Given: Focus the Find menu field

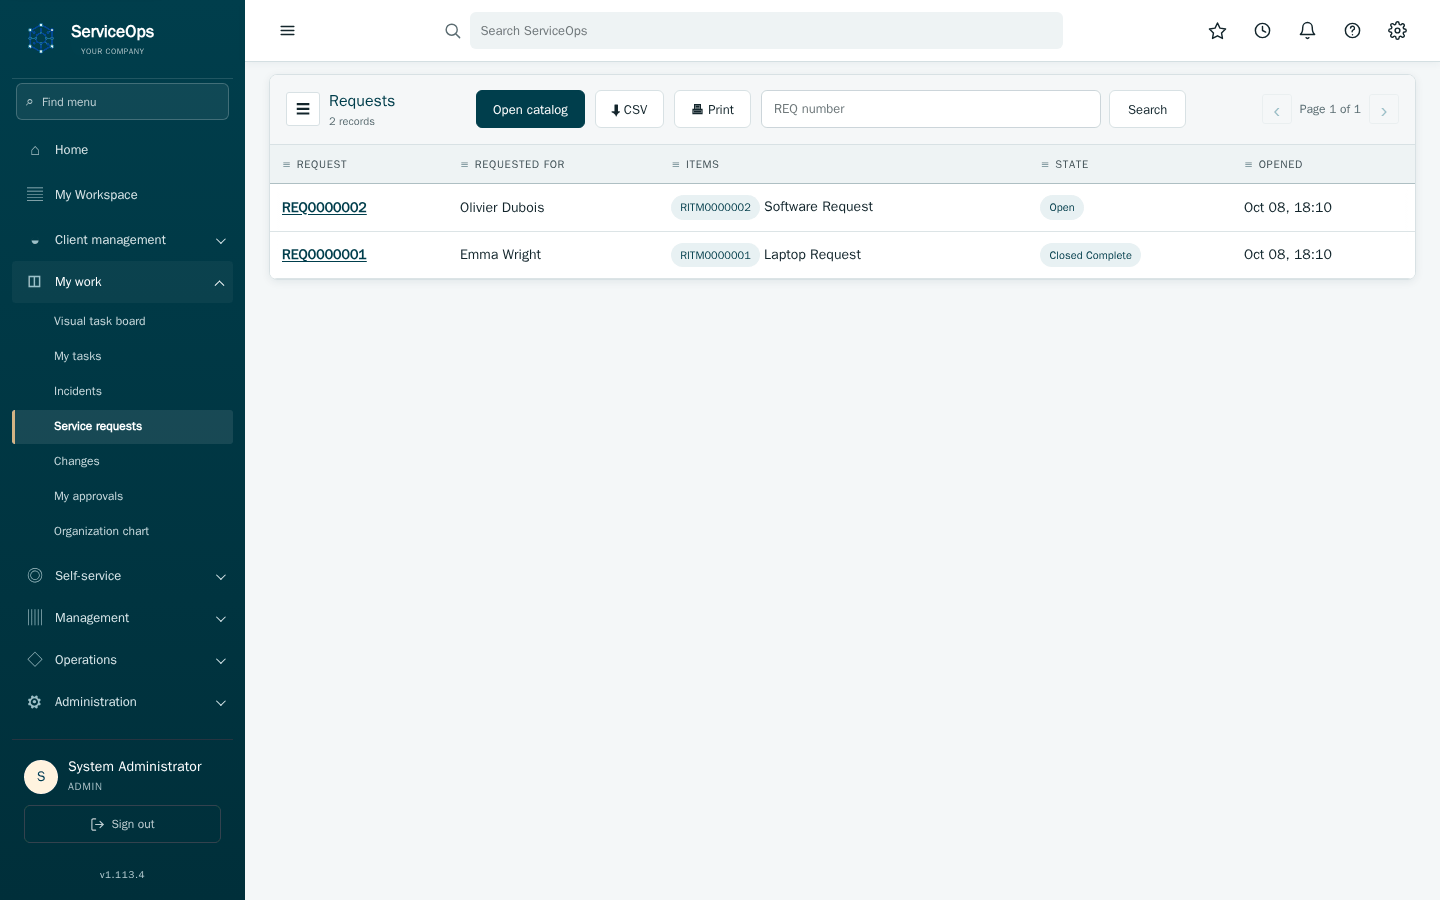Looking at the screenshot, I should (122, 101).
